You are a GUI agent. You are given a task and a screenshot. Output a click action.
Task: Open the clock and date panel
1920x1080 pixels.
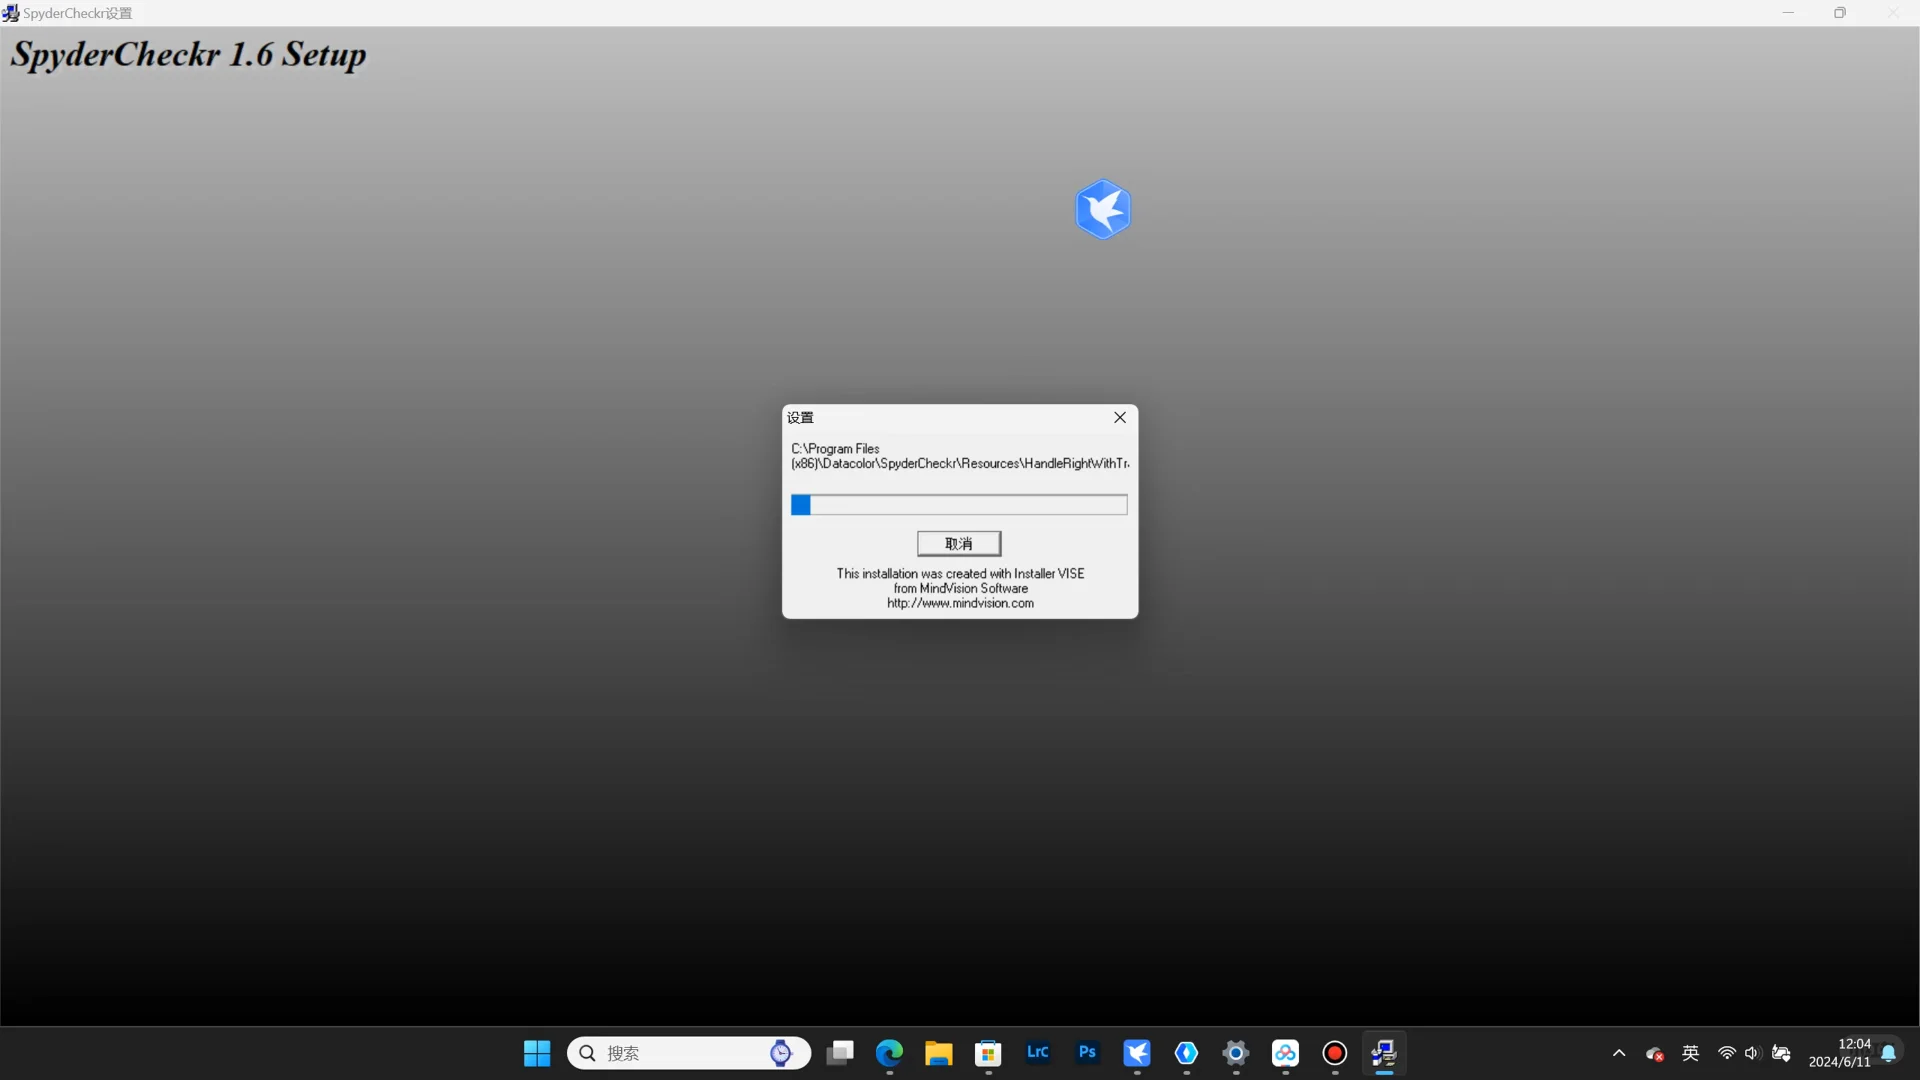(1839, 1053)
